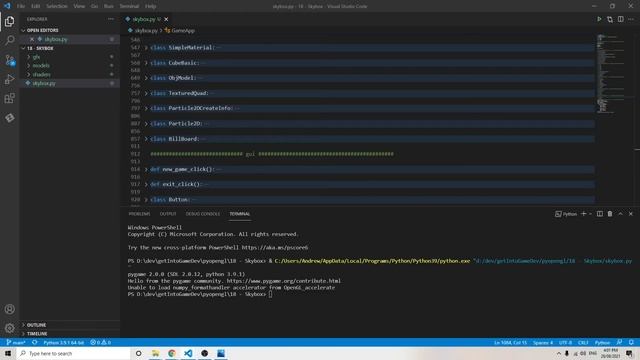The image size is (640, 360).
Task: Unfold the class Particle2DCreateInfo block
Action: [146, 109]
